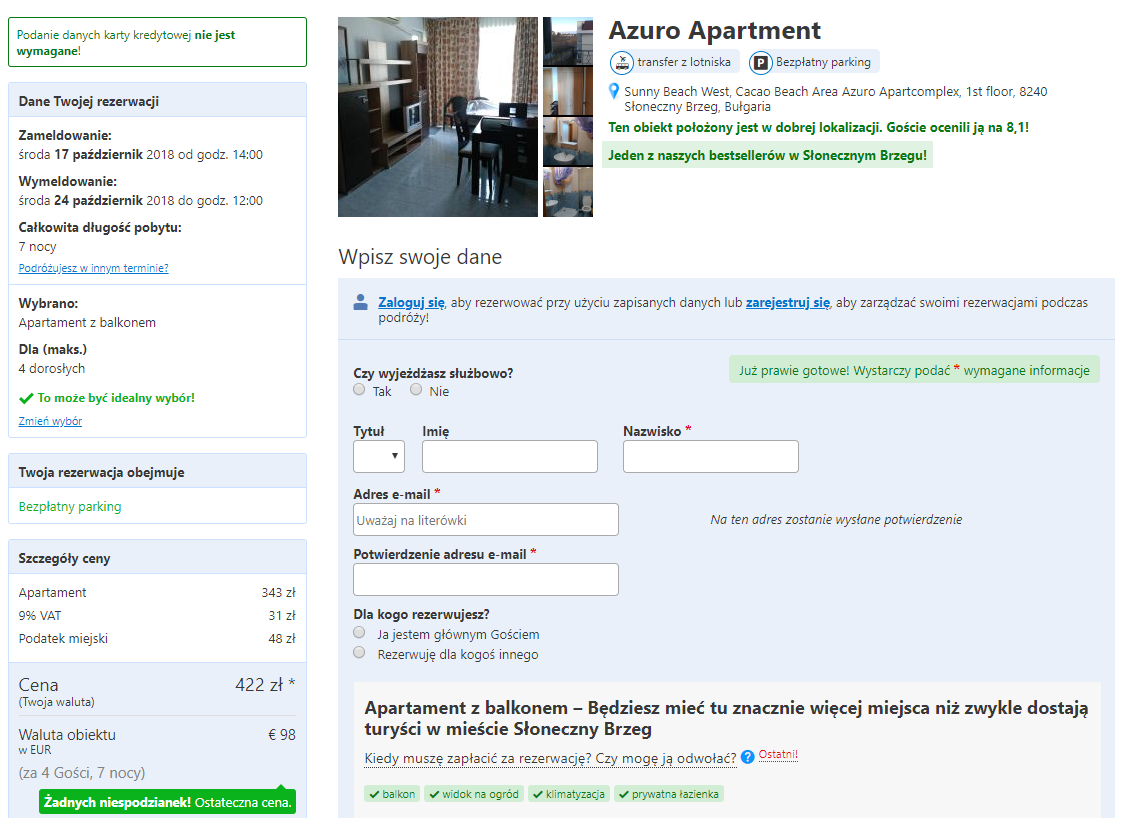This screenshot has height=818, width=1124.
Task: Click the blue question mark help icon
Action: [x=748, y=757]
